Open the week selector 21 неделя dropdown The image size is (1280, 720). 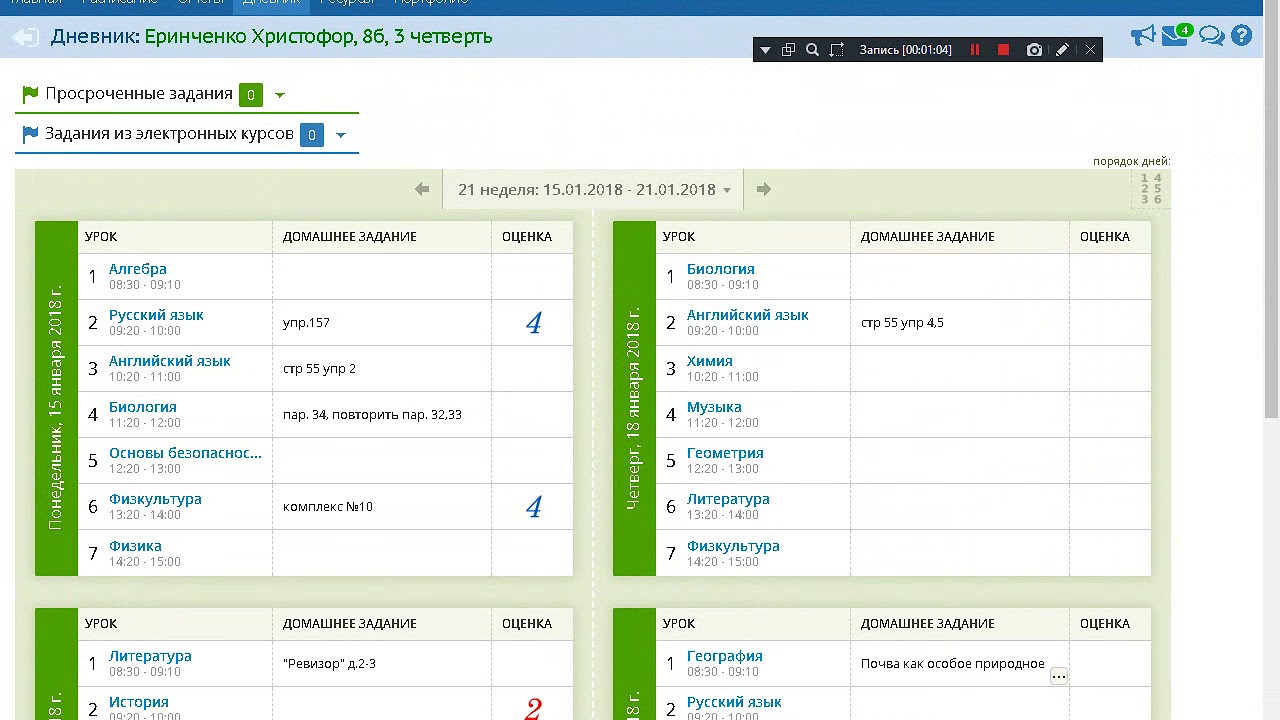click(594, 189)
